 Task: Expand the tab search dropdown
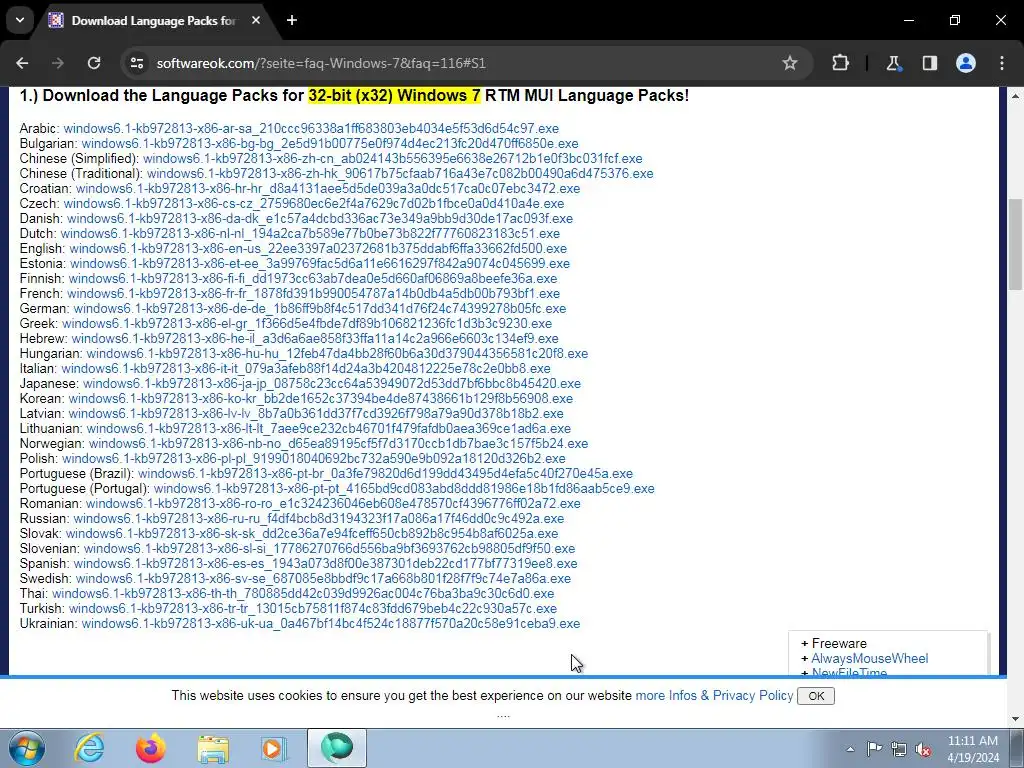(x=20, y=20)
